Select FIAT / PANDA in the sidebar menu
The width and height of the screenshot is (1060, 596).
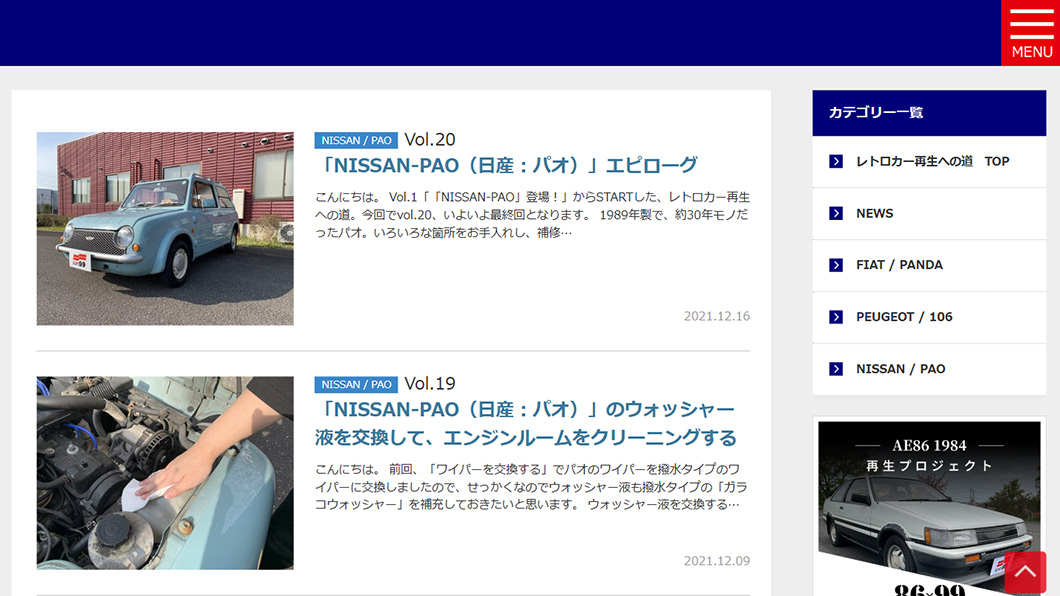pos(900,264)
